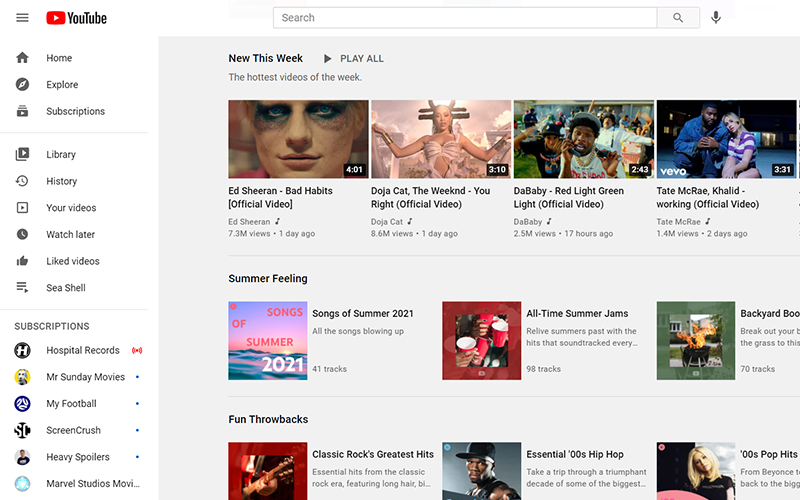Viewport: 800px width, 500px height.
Task: Click the Hospital Records live indicator
Action: (x=137, y=351)
